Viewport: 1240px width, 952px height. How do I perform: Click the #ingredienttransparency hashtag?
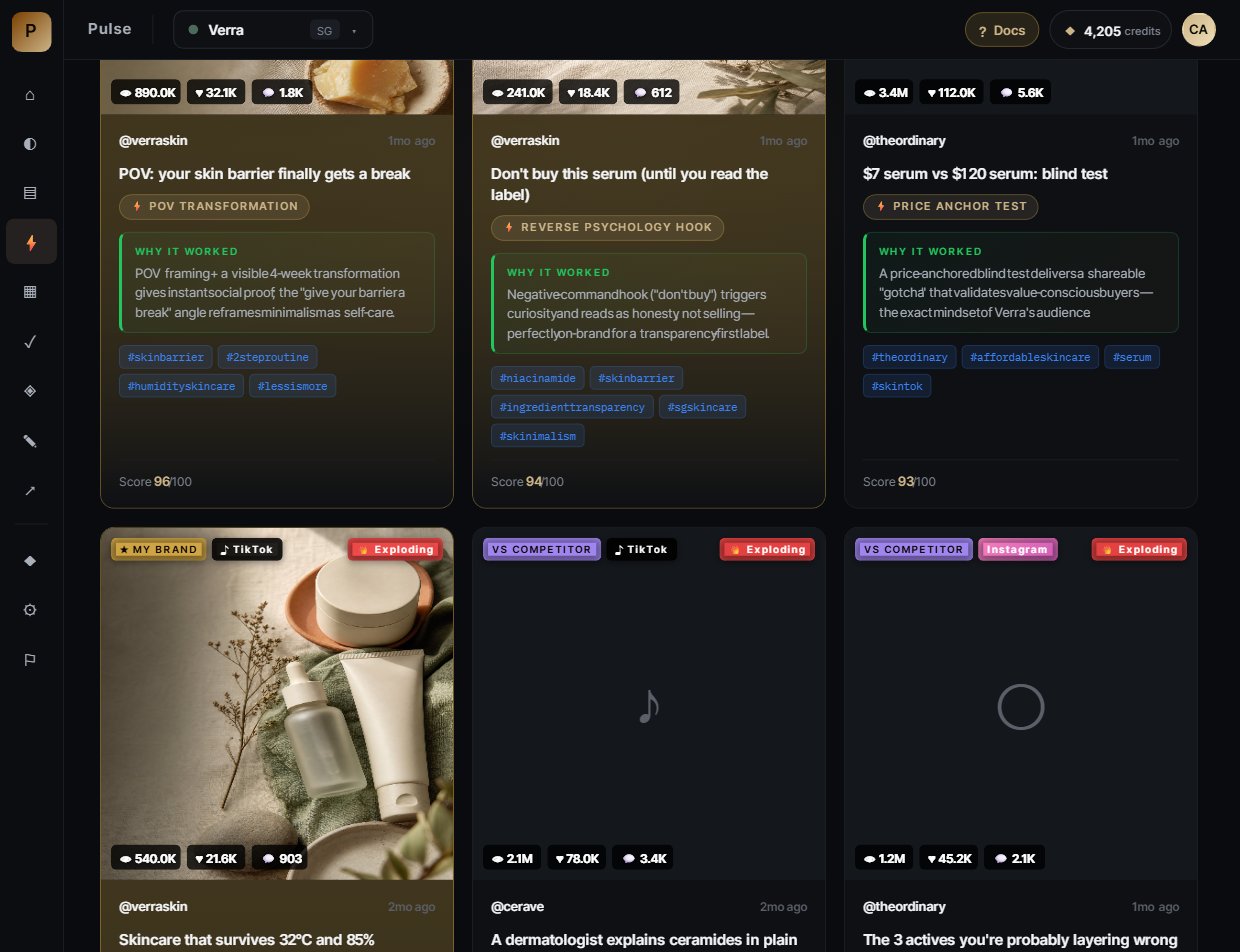pos(572,407)
